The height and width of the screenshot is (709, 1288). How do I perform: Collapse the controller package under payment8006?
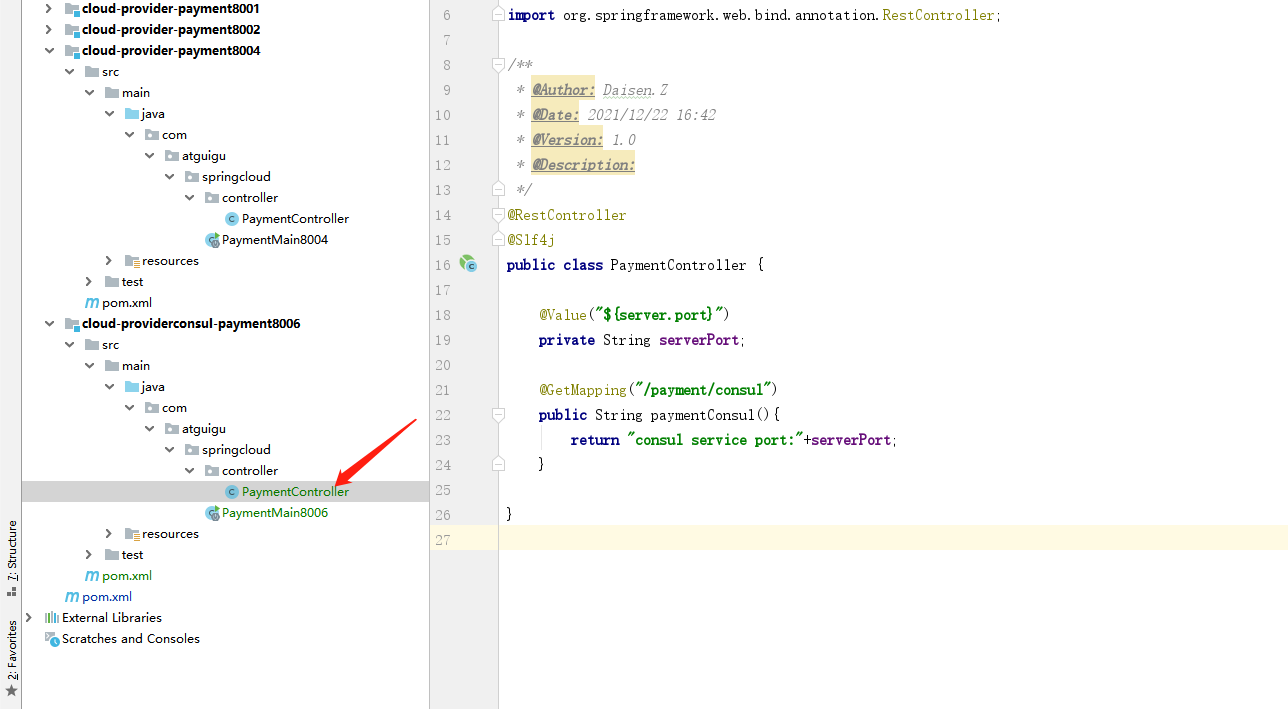(x=189, y=471)
